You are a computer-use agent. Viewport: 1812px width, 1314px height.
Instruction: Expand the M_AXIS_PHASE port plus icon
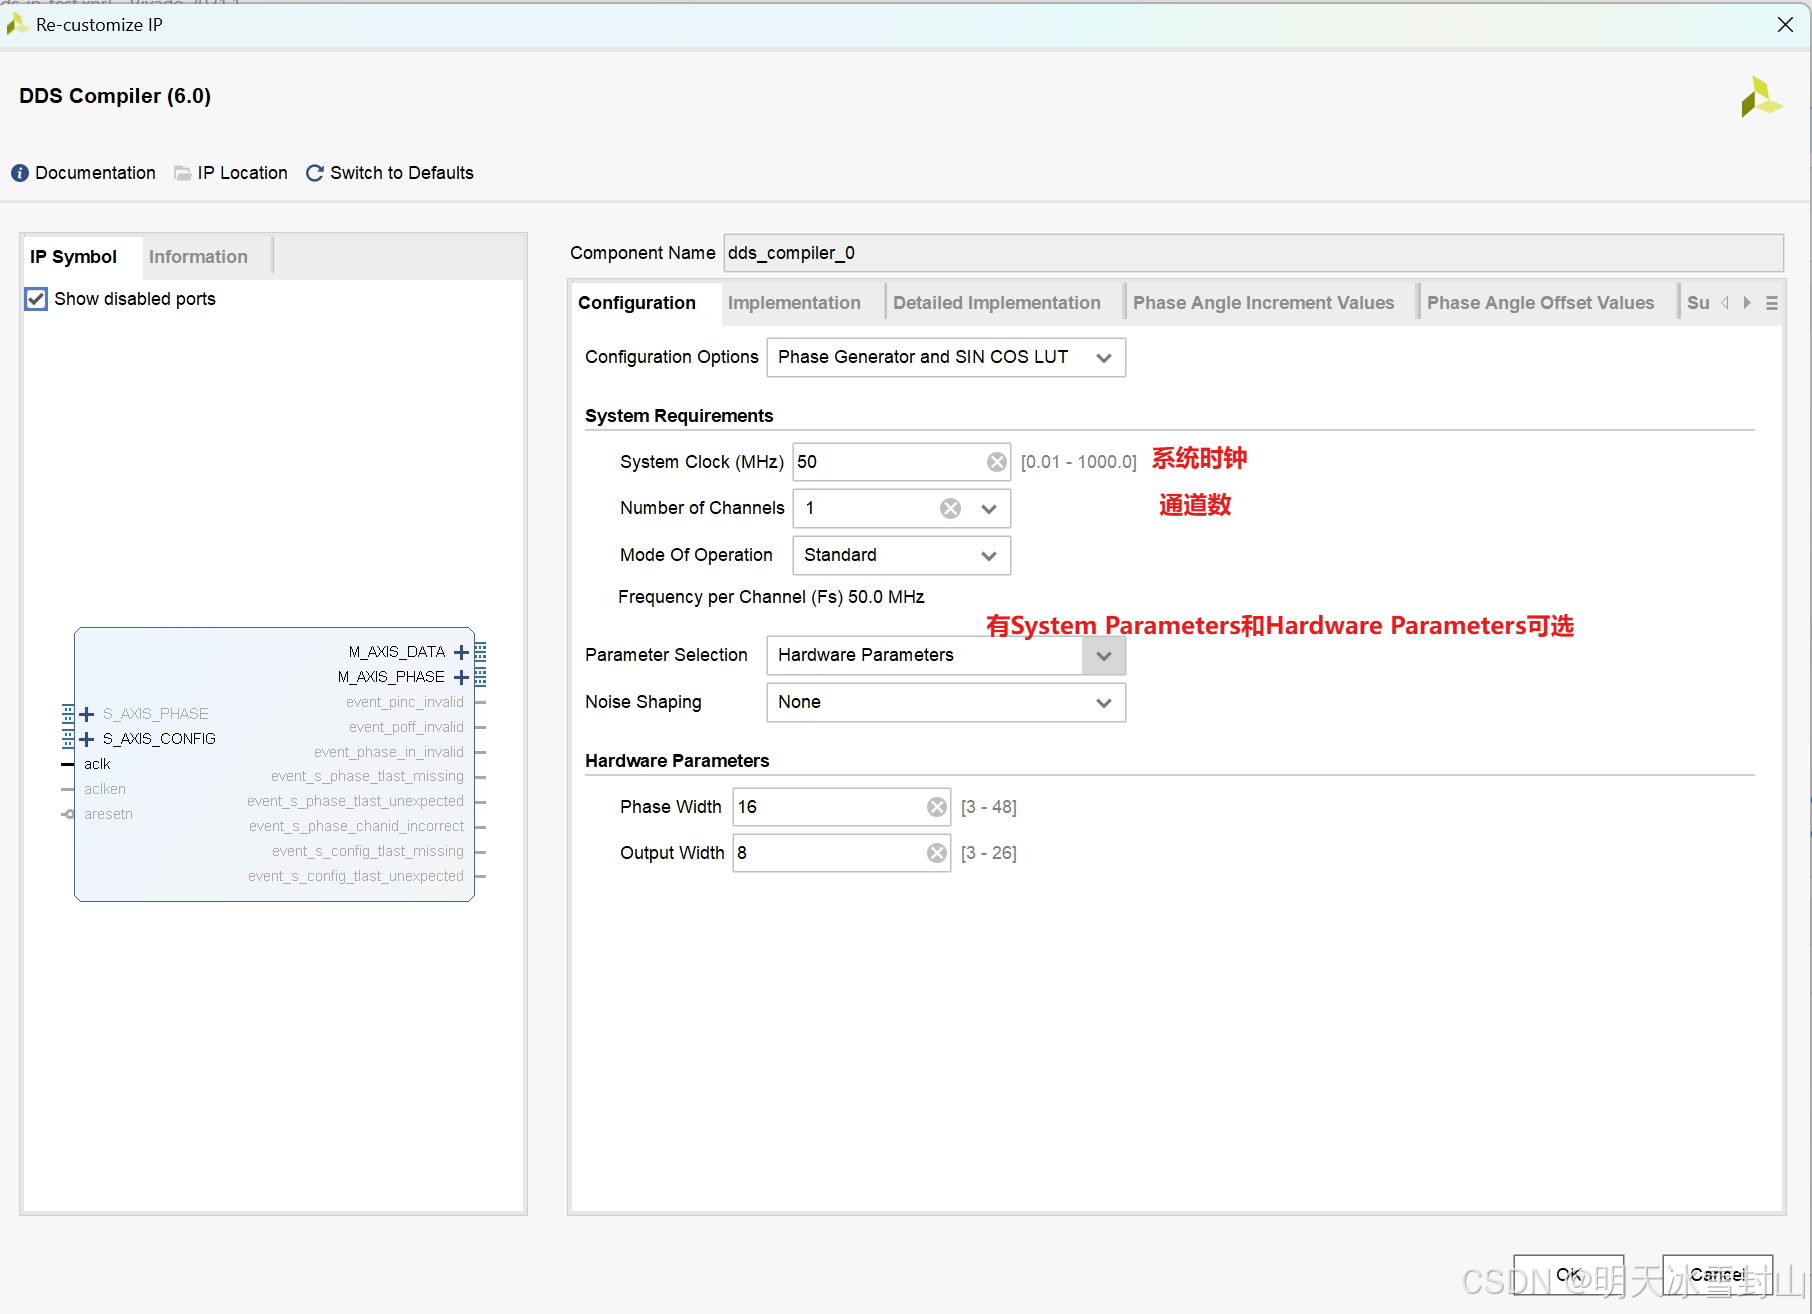point(461,677)
